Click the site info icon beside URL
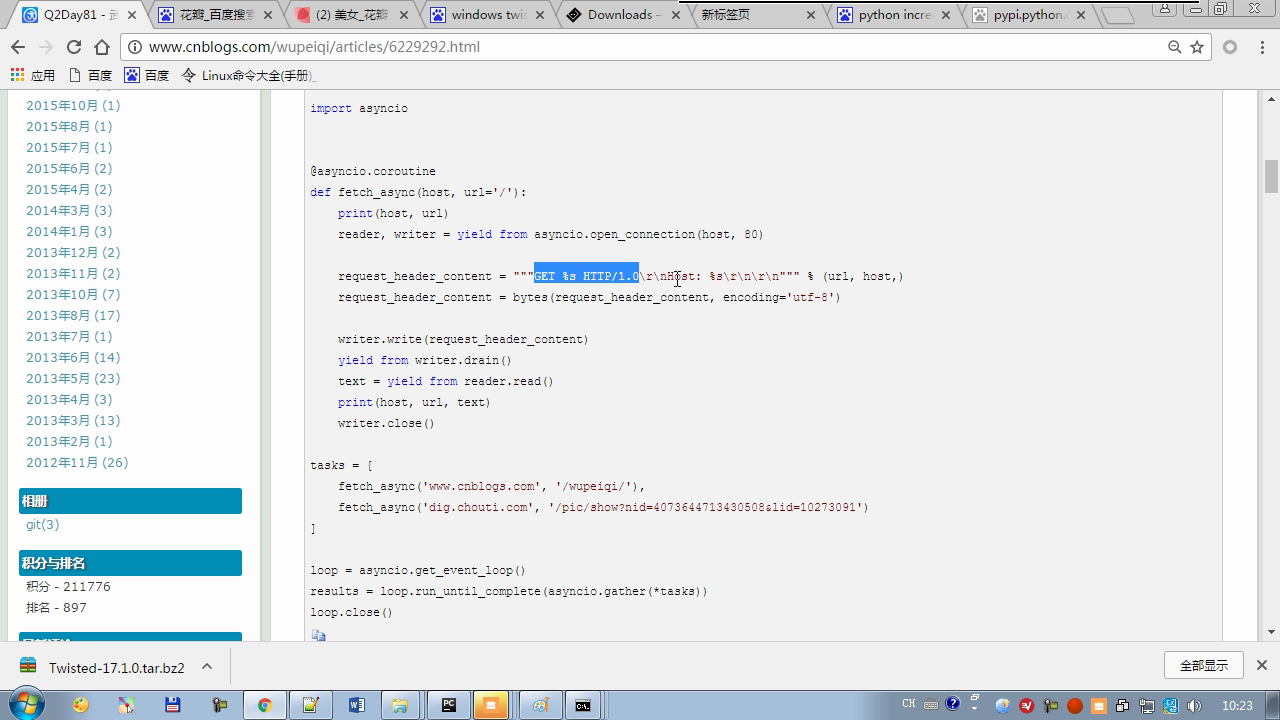The width and height of the screenshot is (1280, 720). [136, 47]
